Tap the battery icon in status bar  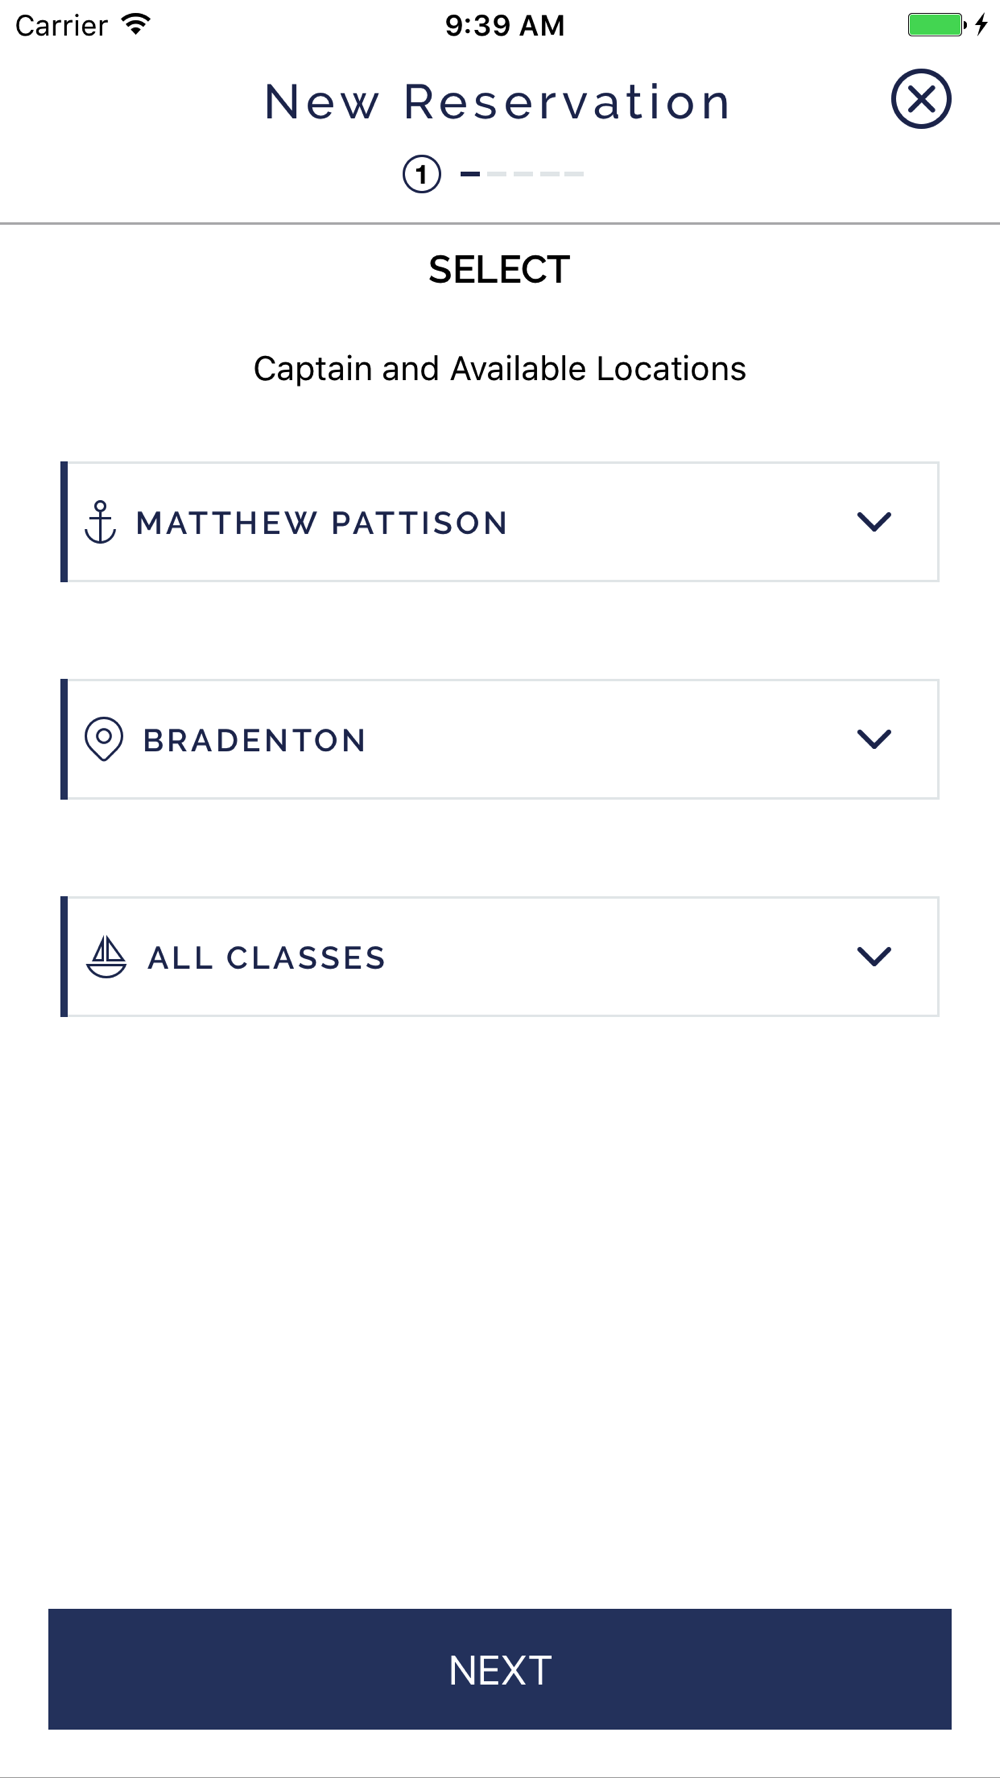click(x=936, y=24)
